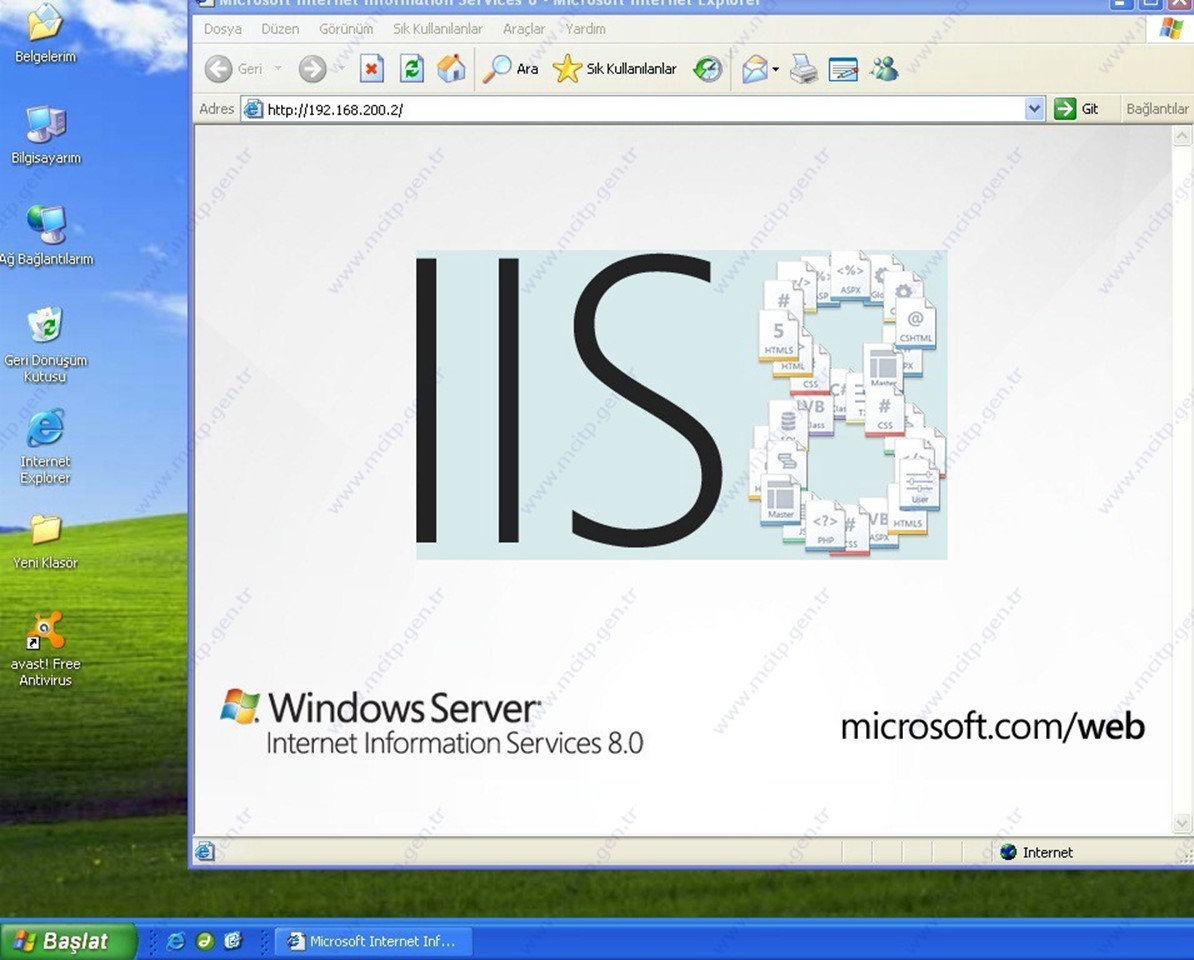Screen dimensions: 1194x960
Task: Select the Belgelerim desktop icon
Action: (45, 34)
